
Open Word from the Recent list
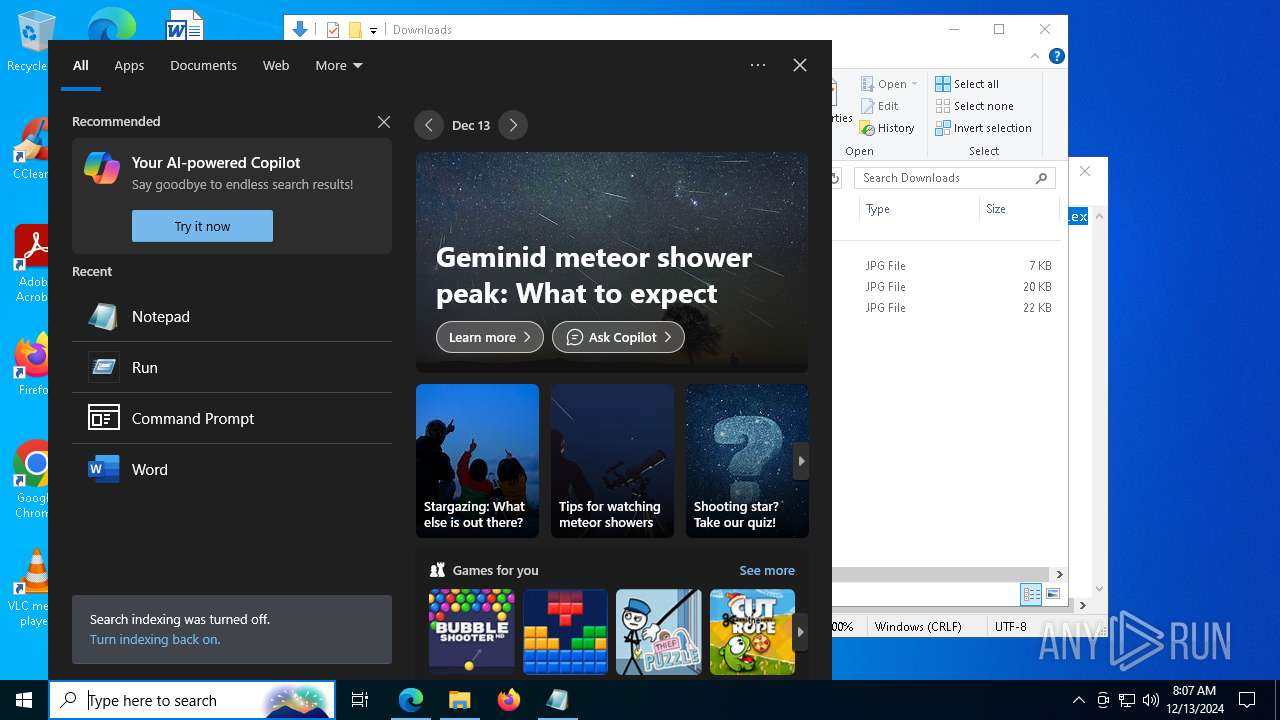[232, 469]
